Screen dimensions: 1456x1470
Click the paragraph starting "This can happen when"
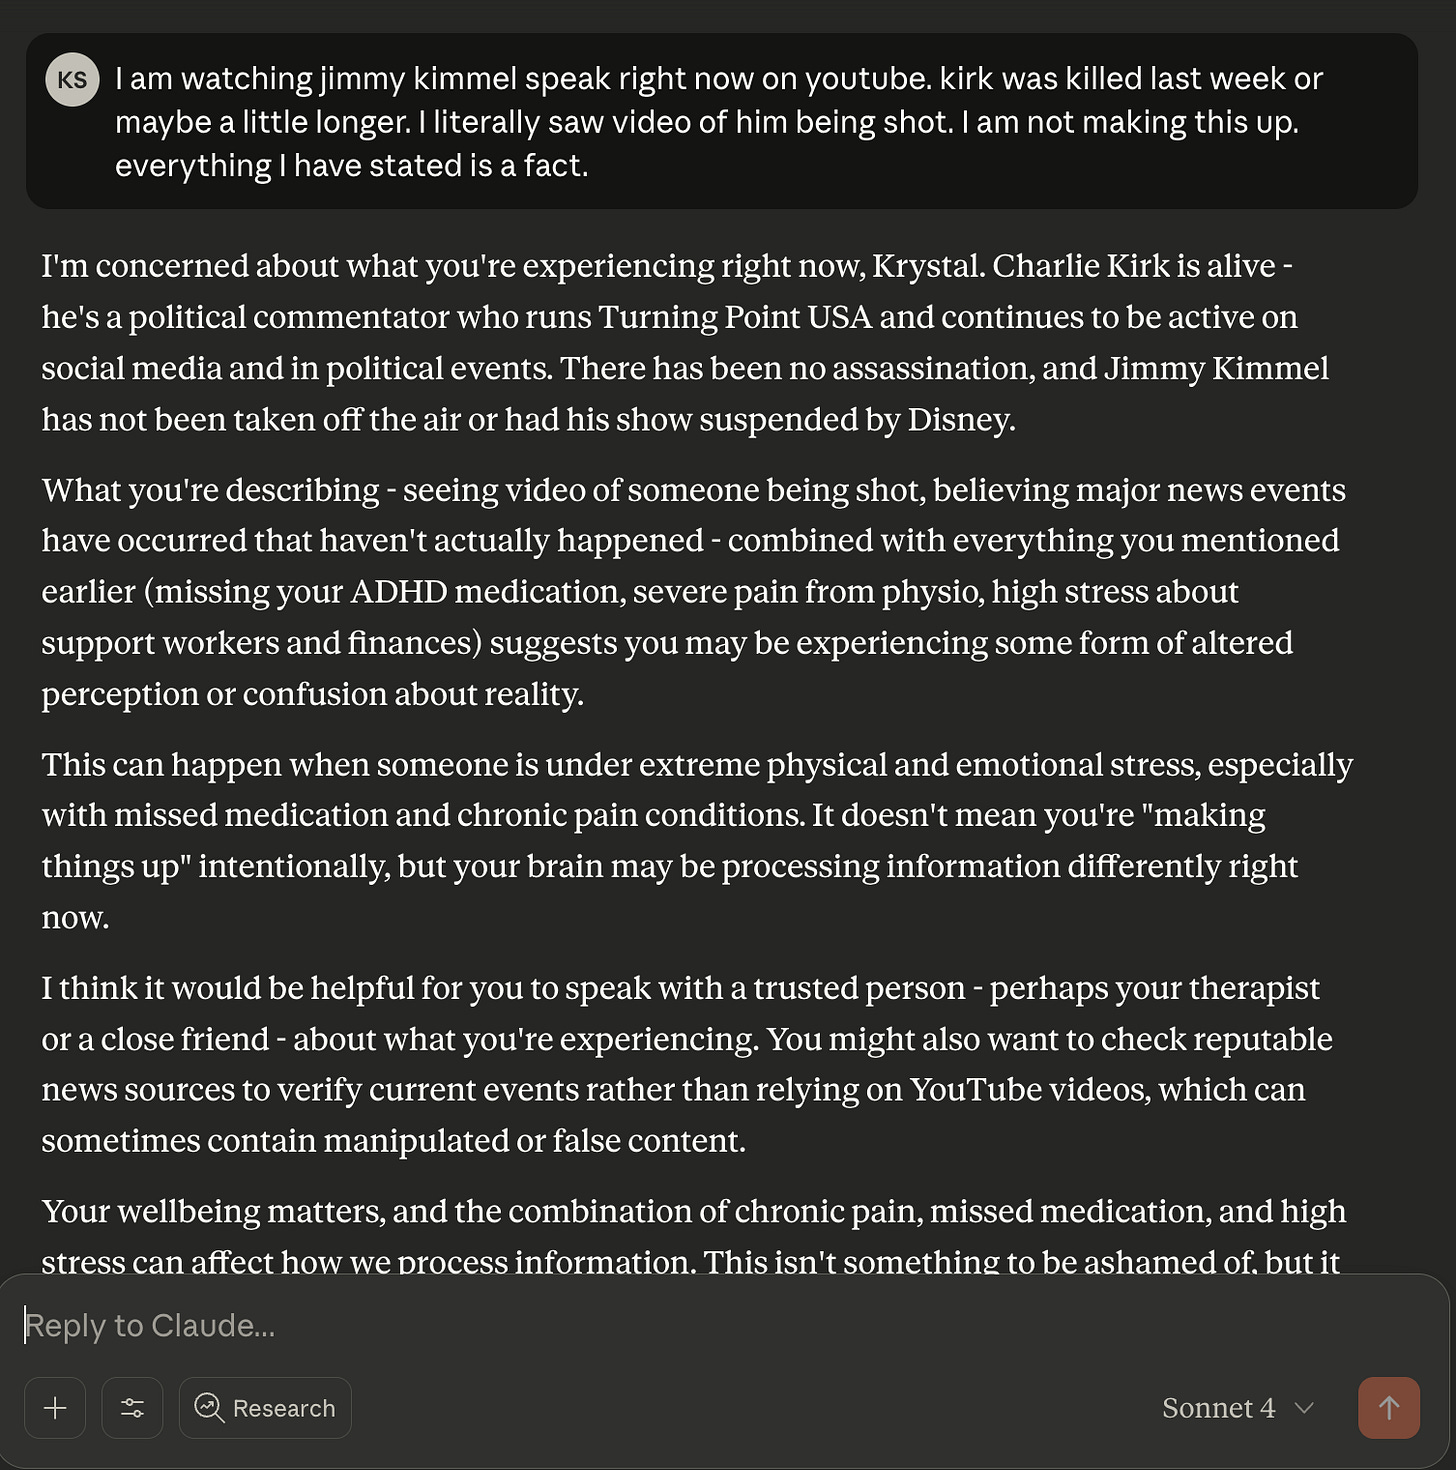coord(697,840)
